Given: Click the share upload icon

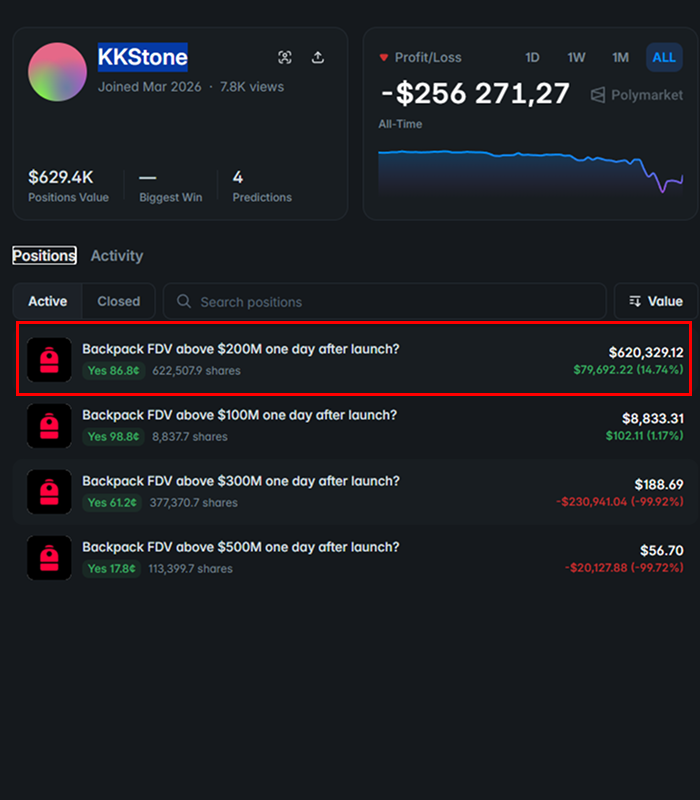Looking at the screenshot, I should click(318, 57).
